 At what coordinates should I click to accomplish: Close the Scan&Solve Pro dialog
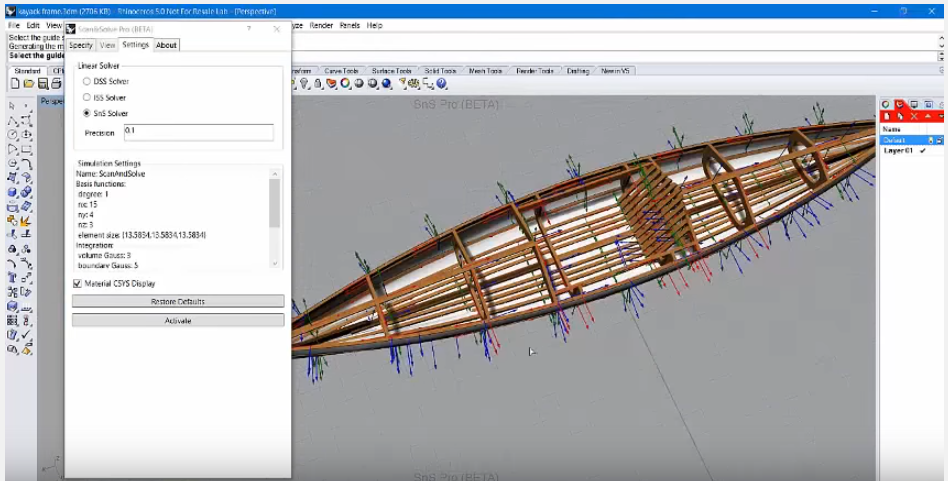point(276,29)
